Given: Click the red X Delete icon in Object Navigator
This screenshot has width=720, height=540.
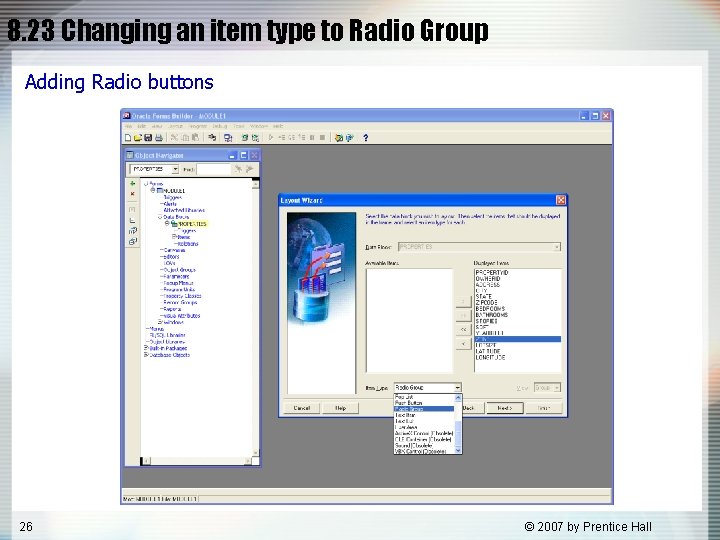Looking at the screenshot, I should point(133,194).
